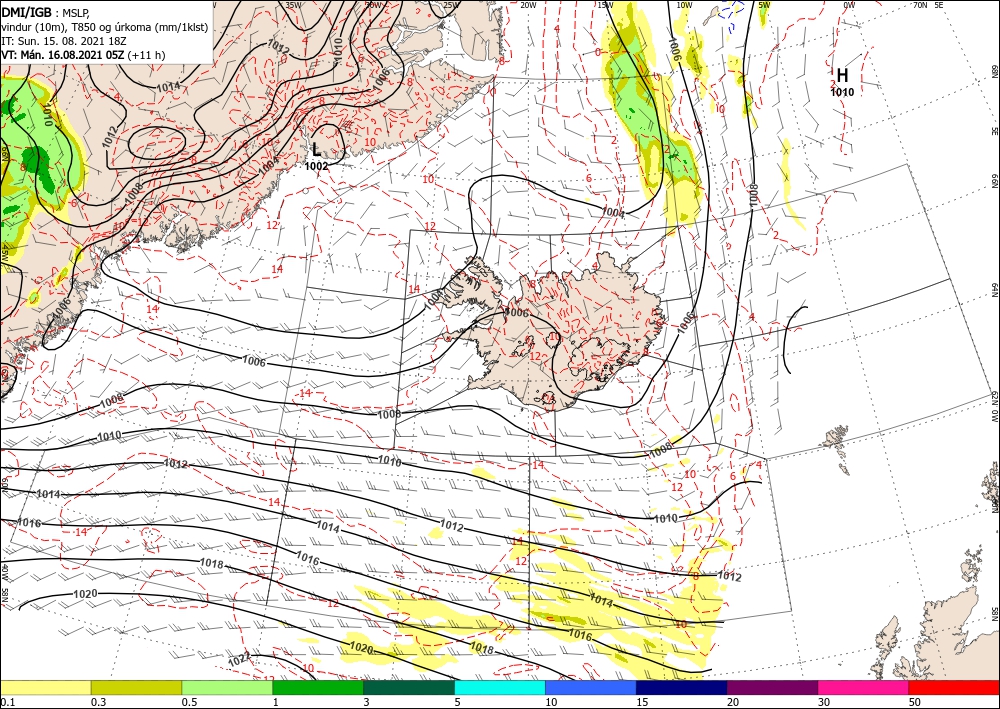Viewport: 1000px width, 709px height.
Task: Select the red 50+ legend band
Action: [954, 687]
